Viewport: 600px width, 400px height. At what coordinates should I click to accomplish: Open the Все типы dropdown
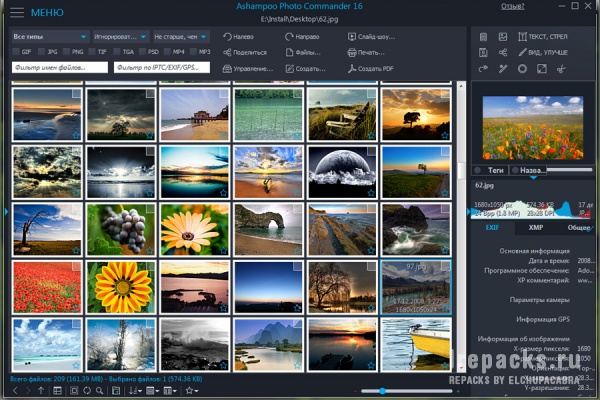[51, 37]
